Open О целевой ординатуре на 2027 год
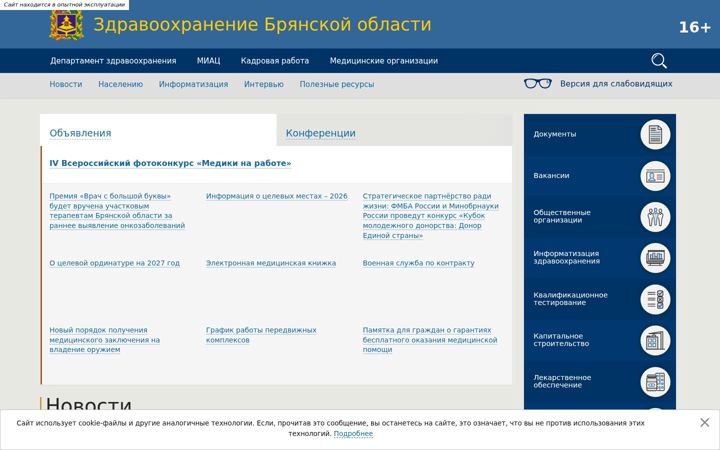 [x=114, y=263]
